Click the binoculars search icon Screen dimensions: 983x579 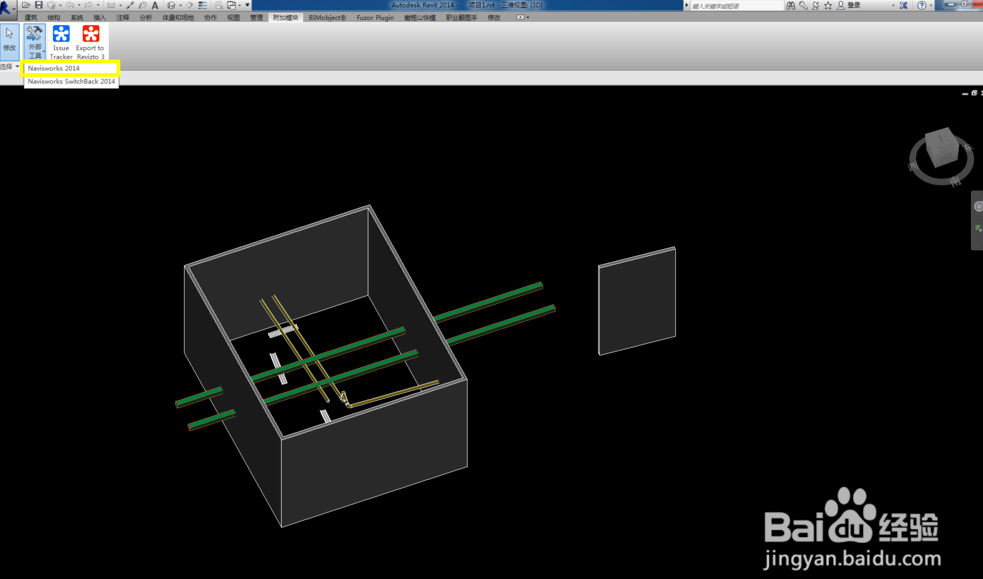791,6
